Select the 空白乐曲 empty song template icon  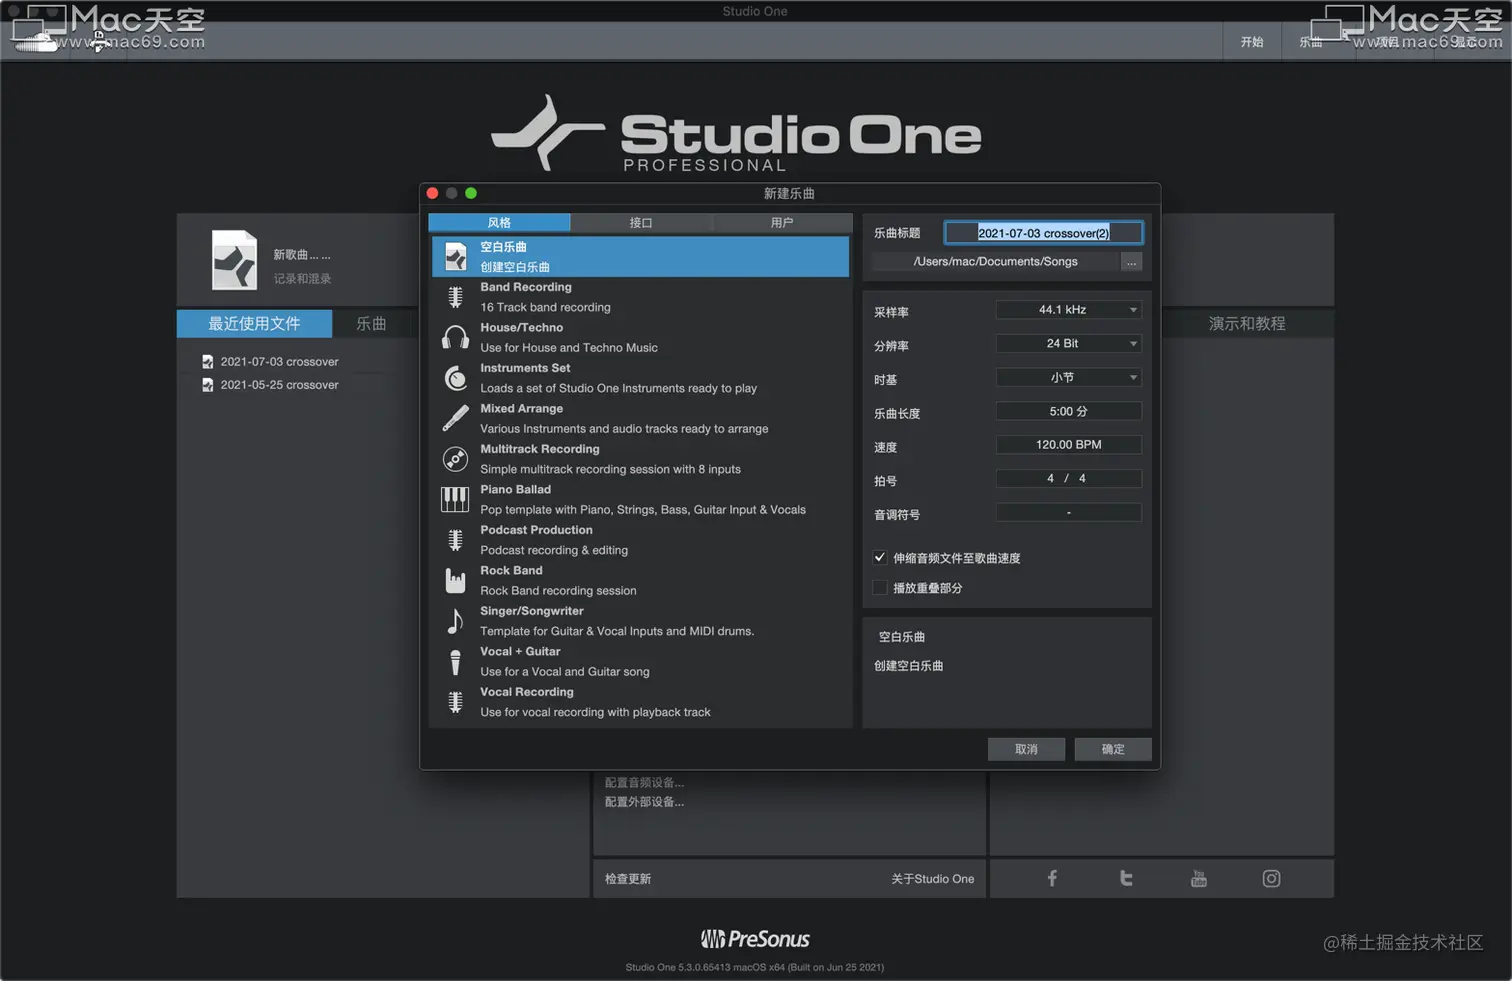[455, 257]
